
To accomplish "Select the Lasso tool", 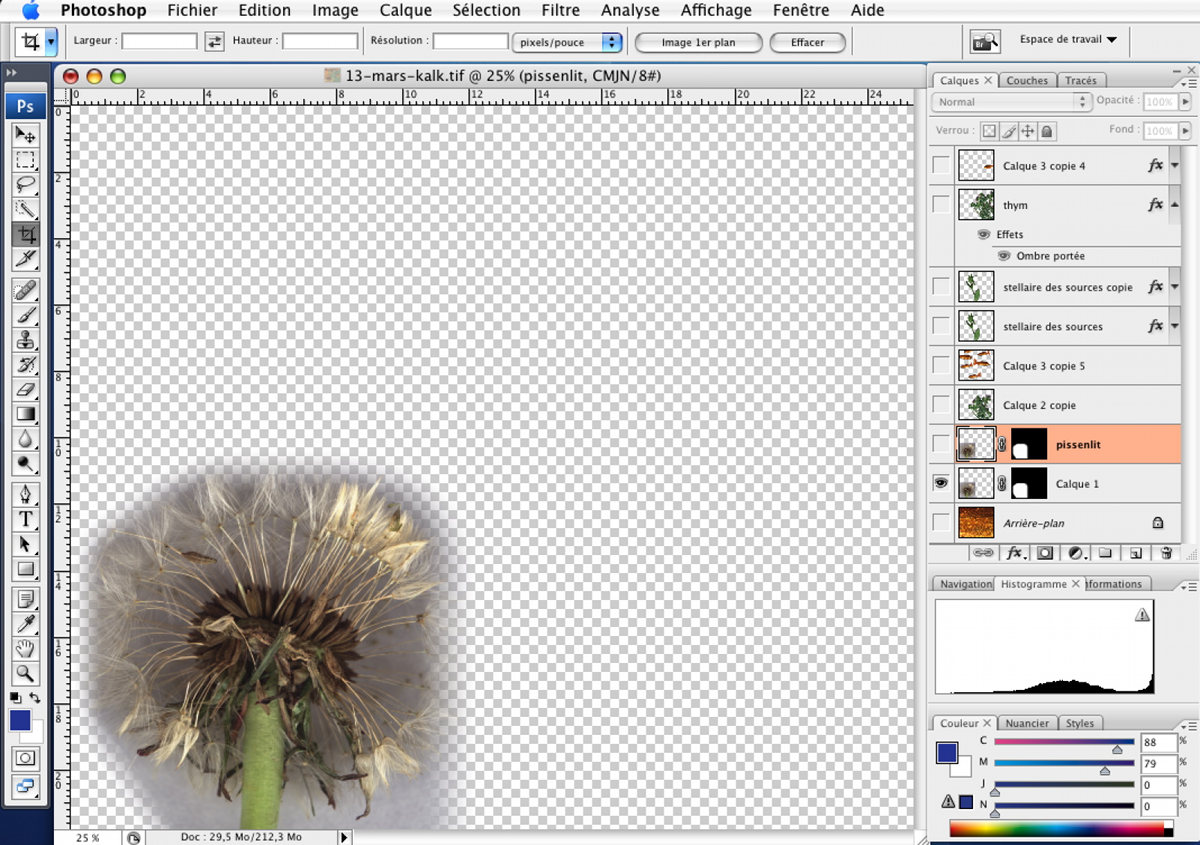I will pos(26,185).
